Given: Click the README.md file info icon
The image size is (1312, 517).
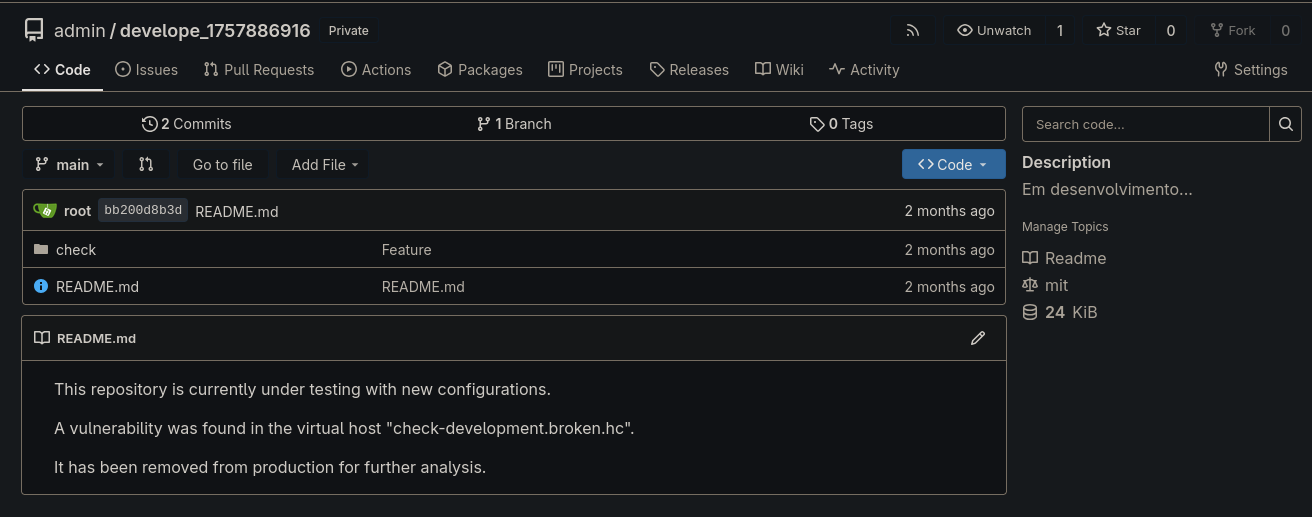Looking at the screenshot, I should (41, 286).
